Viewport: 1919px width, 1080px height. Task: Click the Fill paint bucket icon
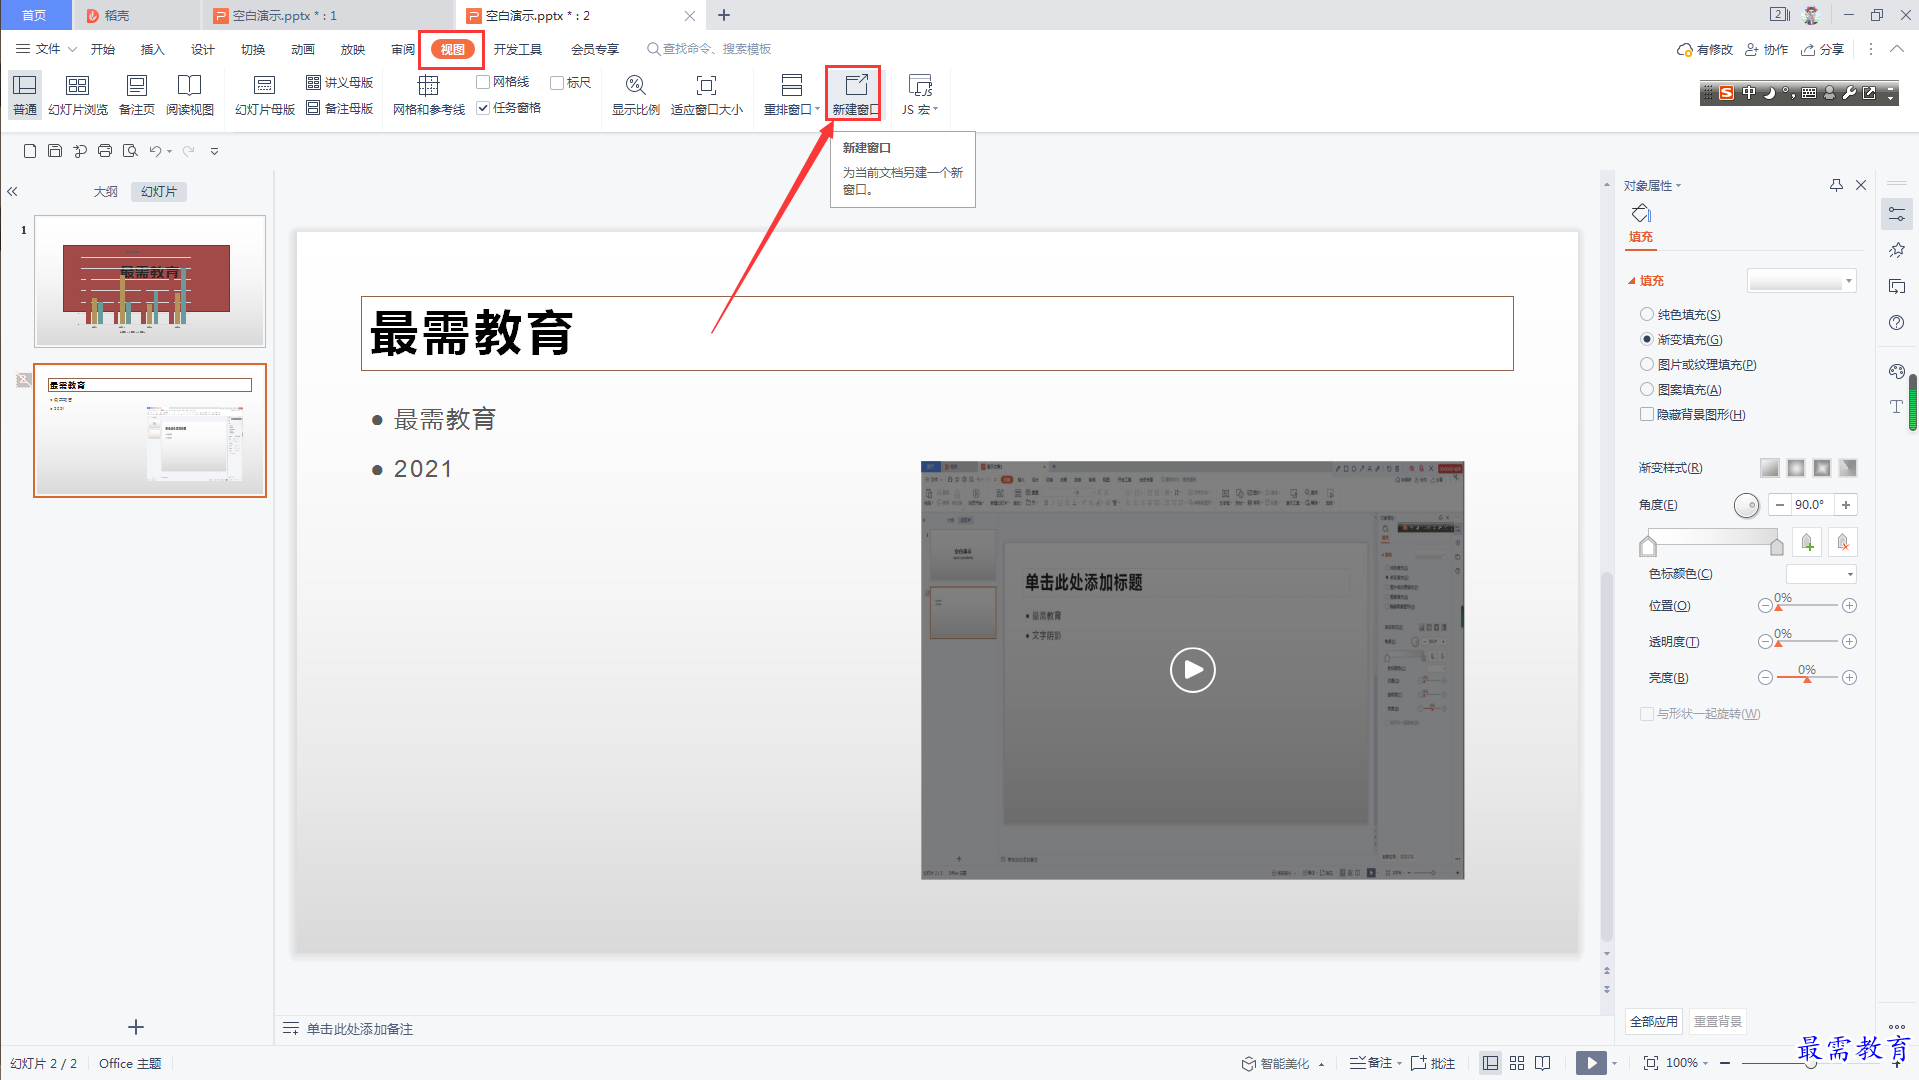pyautogui.click(x=1641, y=214)
